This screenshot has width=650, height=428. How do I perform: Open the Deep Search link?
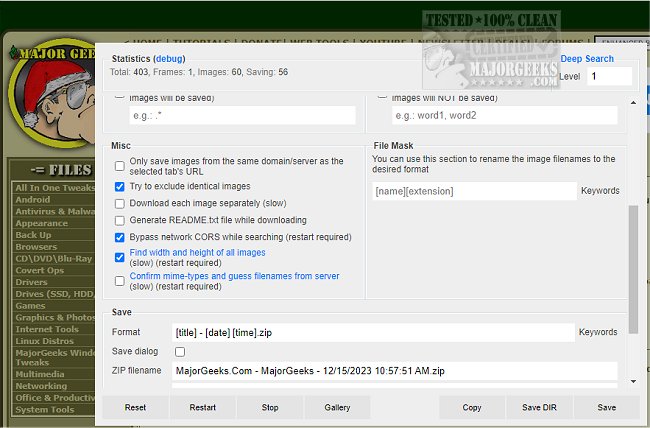pyautogui.click(x=587, y=59)
